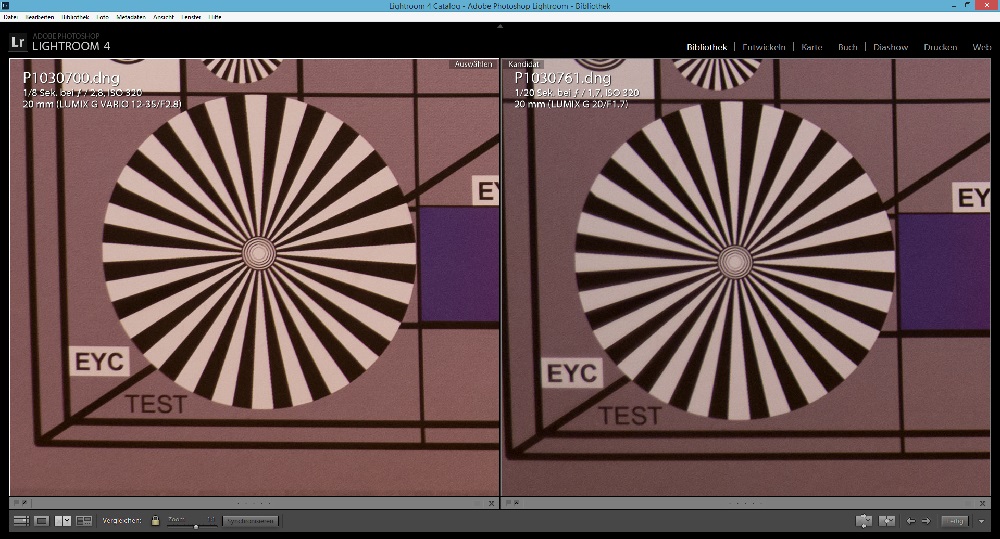Click the Lr identity plate logo
Image resolution: width=1000 pixels, height=539 pixels.
pos(18,43)
